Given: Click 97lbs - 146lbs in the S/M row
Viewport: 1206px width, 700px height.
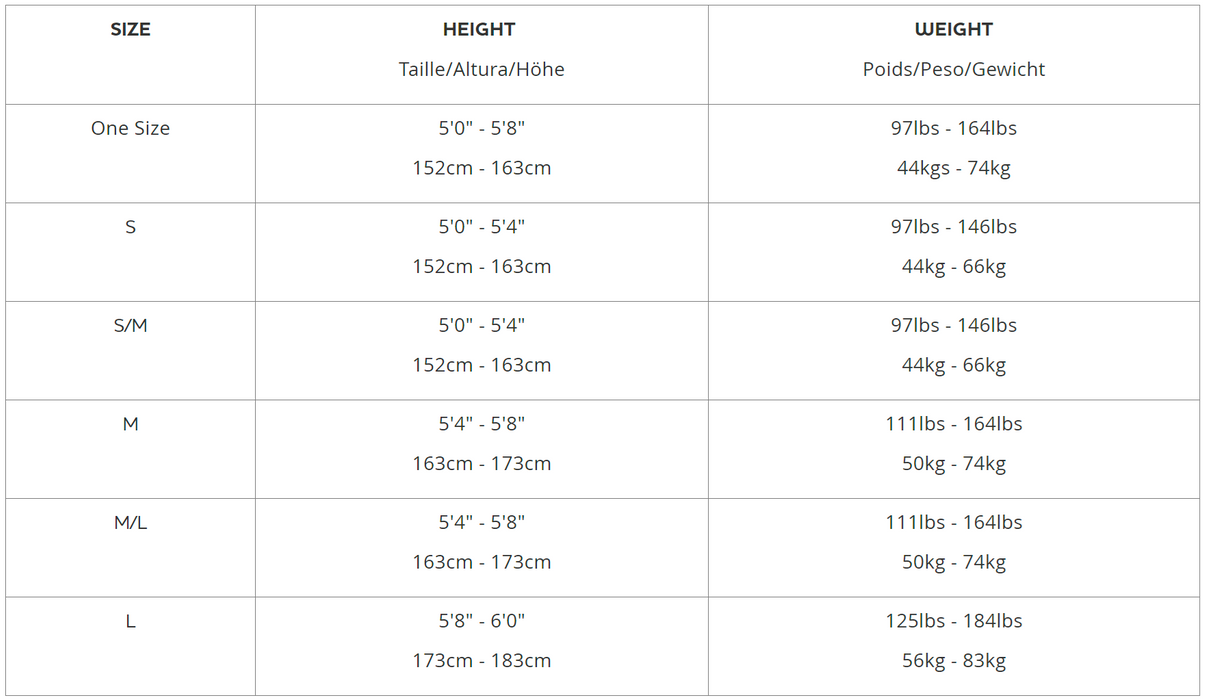Looking at the screenshot, I should click(953, 326).
